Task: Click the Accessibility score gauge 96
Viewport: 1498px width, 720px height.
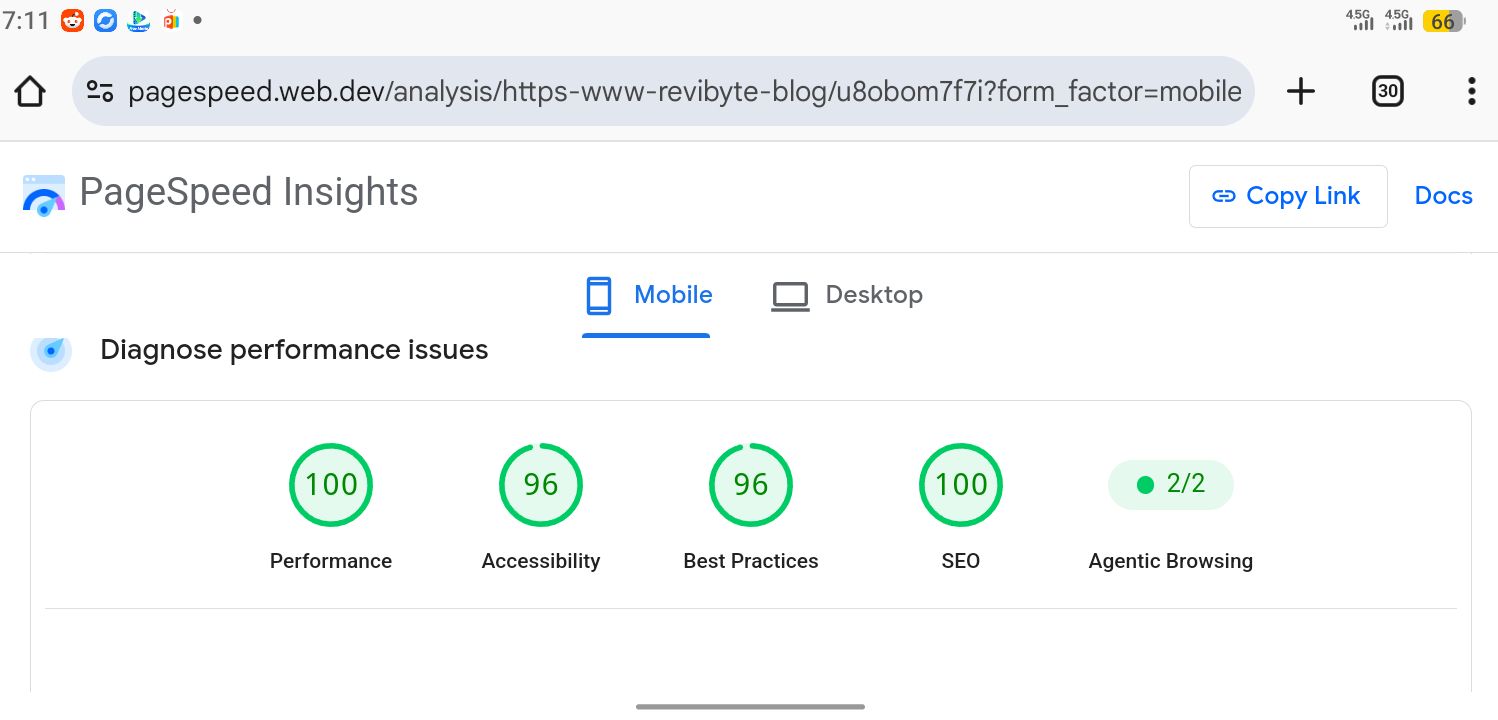Action: coord(541,485)
